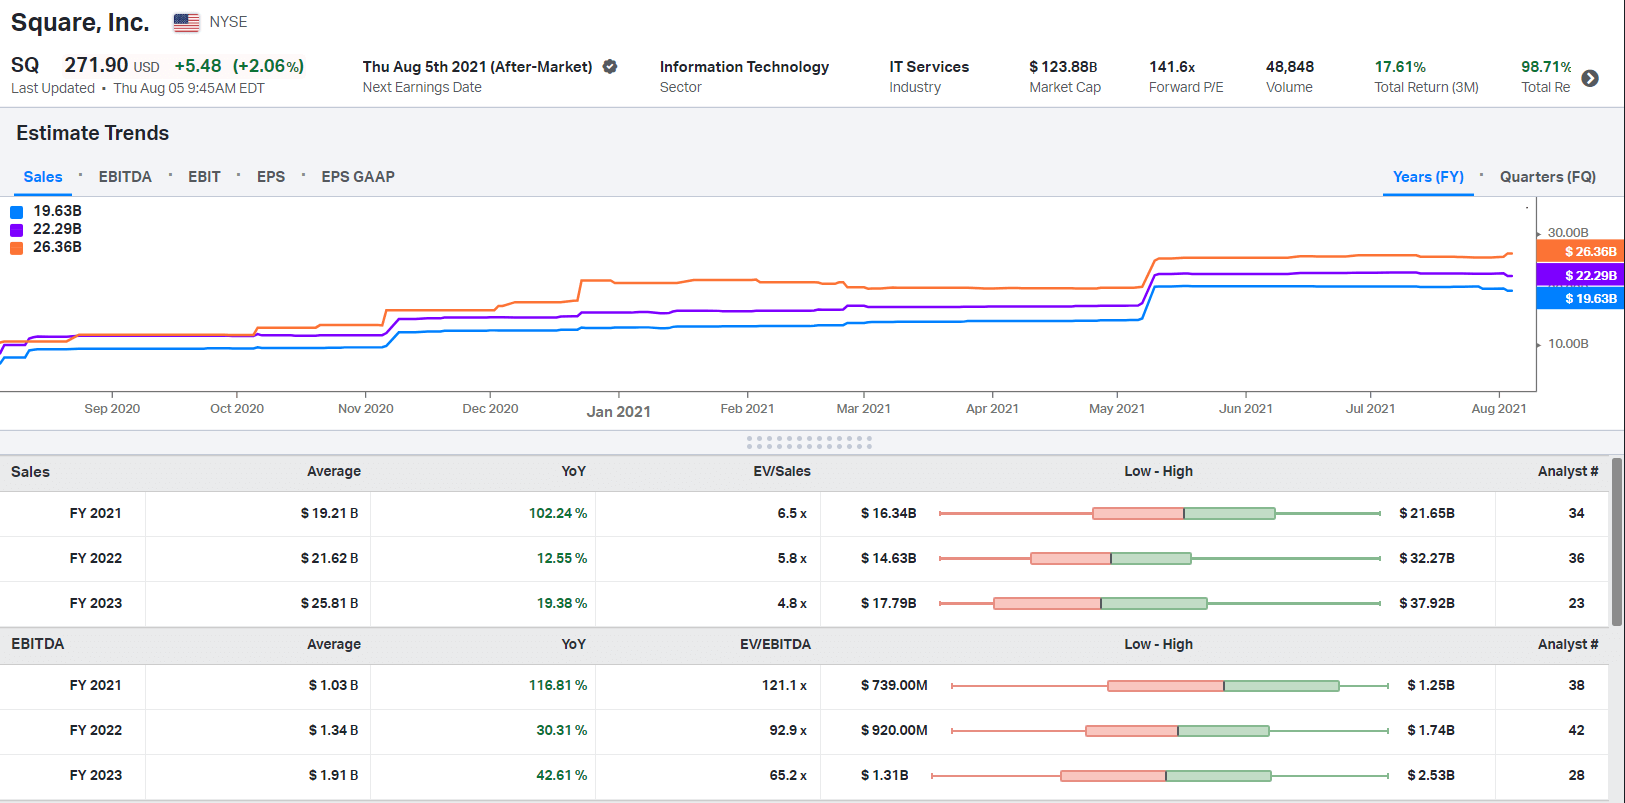Click the verified checkmark beside the earnings date
1625x803 pixels.
click(610, 67)
